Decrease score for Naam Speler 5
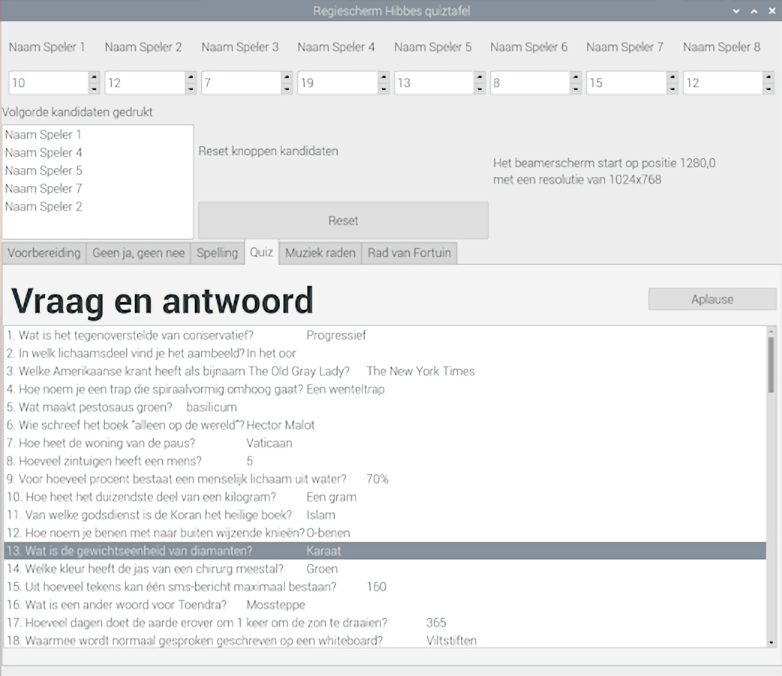 [x=479, y=89]
